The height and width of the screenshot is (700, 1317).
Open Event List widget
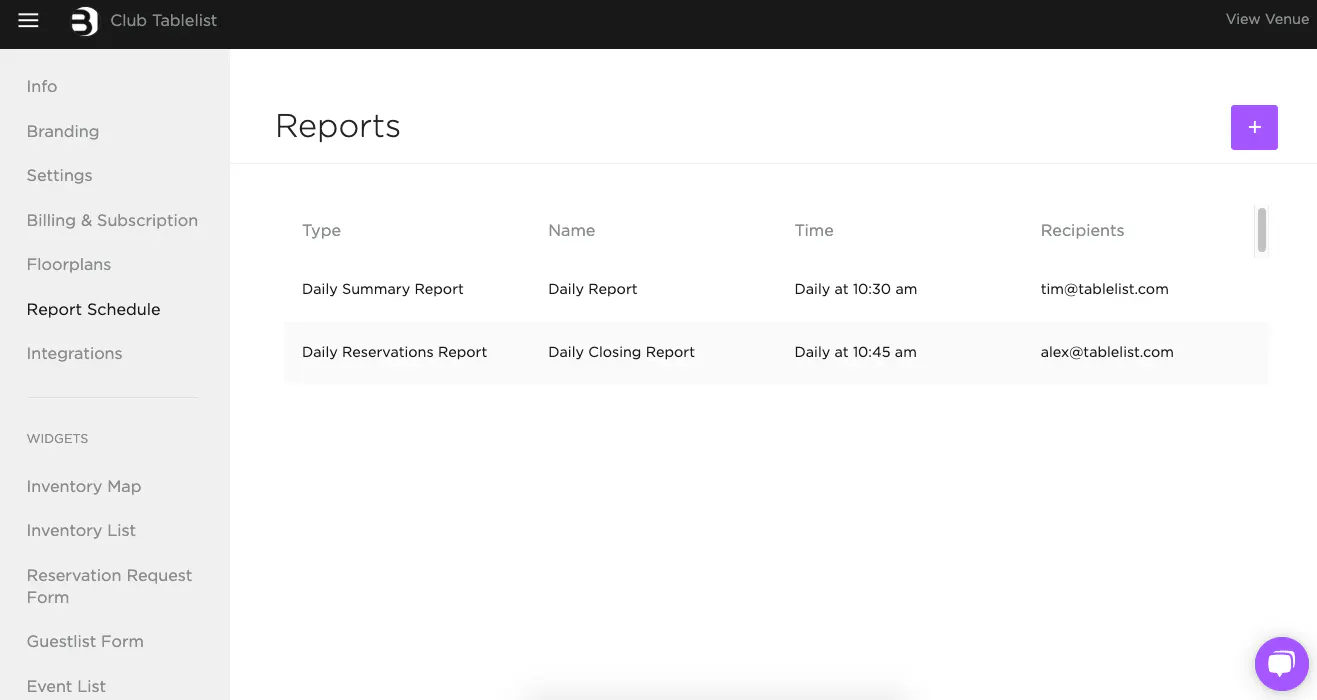tap(67, 686)
